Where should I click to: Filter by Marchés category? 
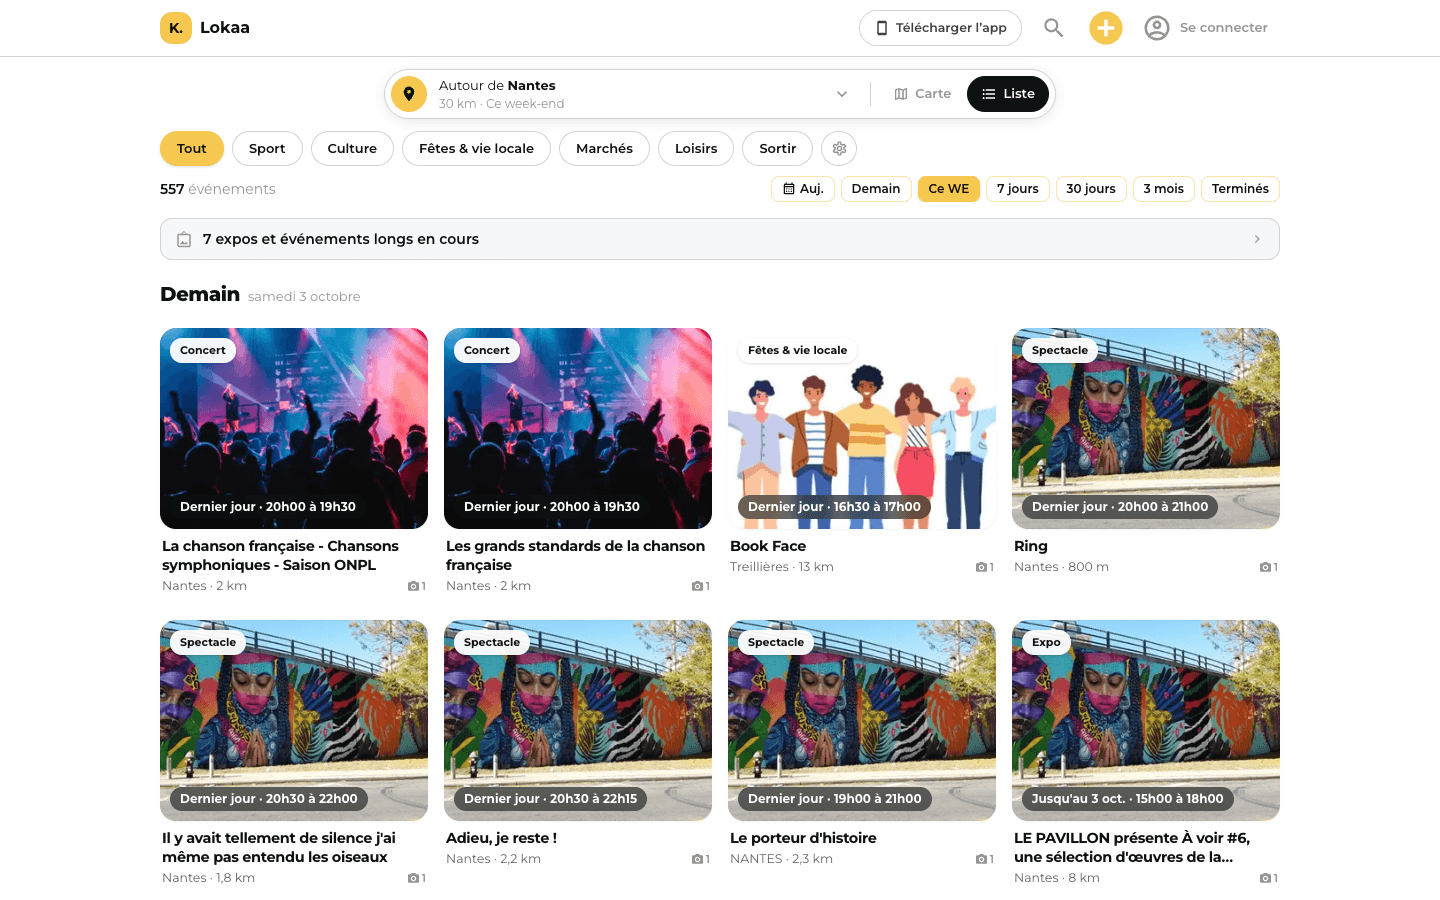(x=604, y=149)
